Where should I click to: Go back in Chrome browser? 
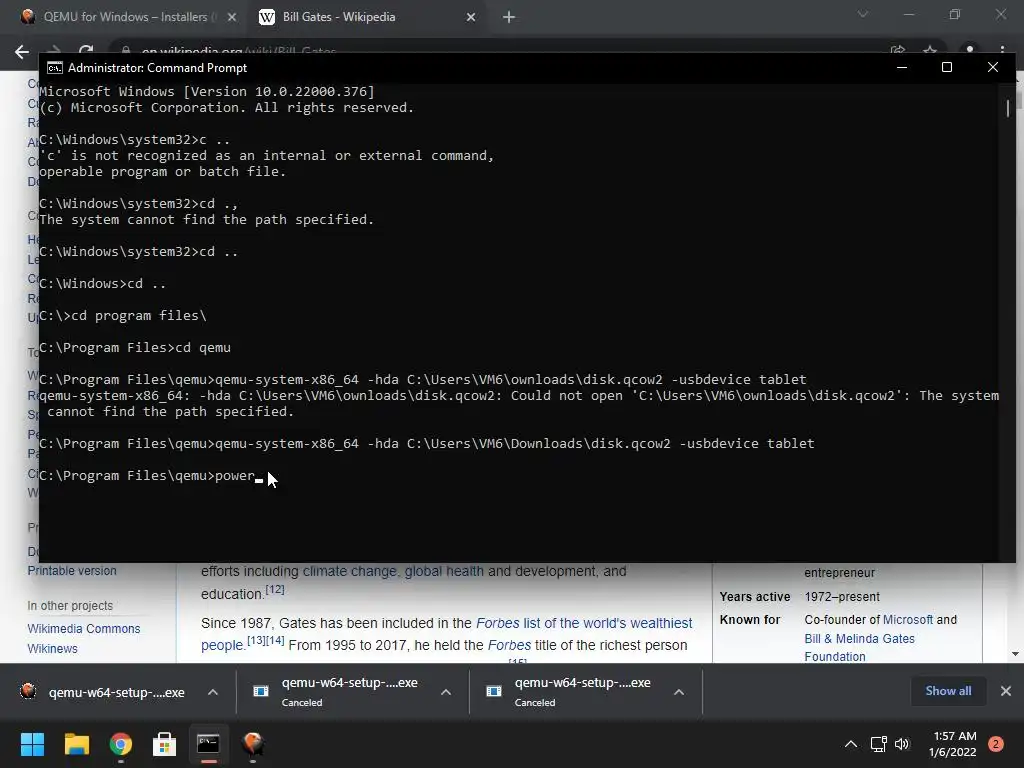point(22,52)
